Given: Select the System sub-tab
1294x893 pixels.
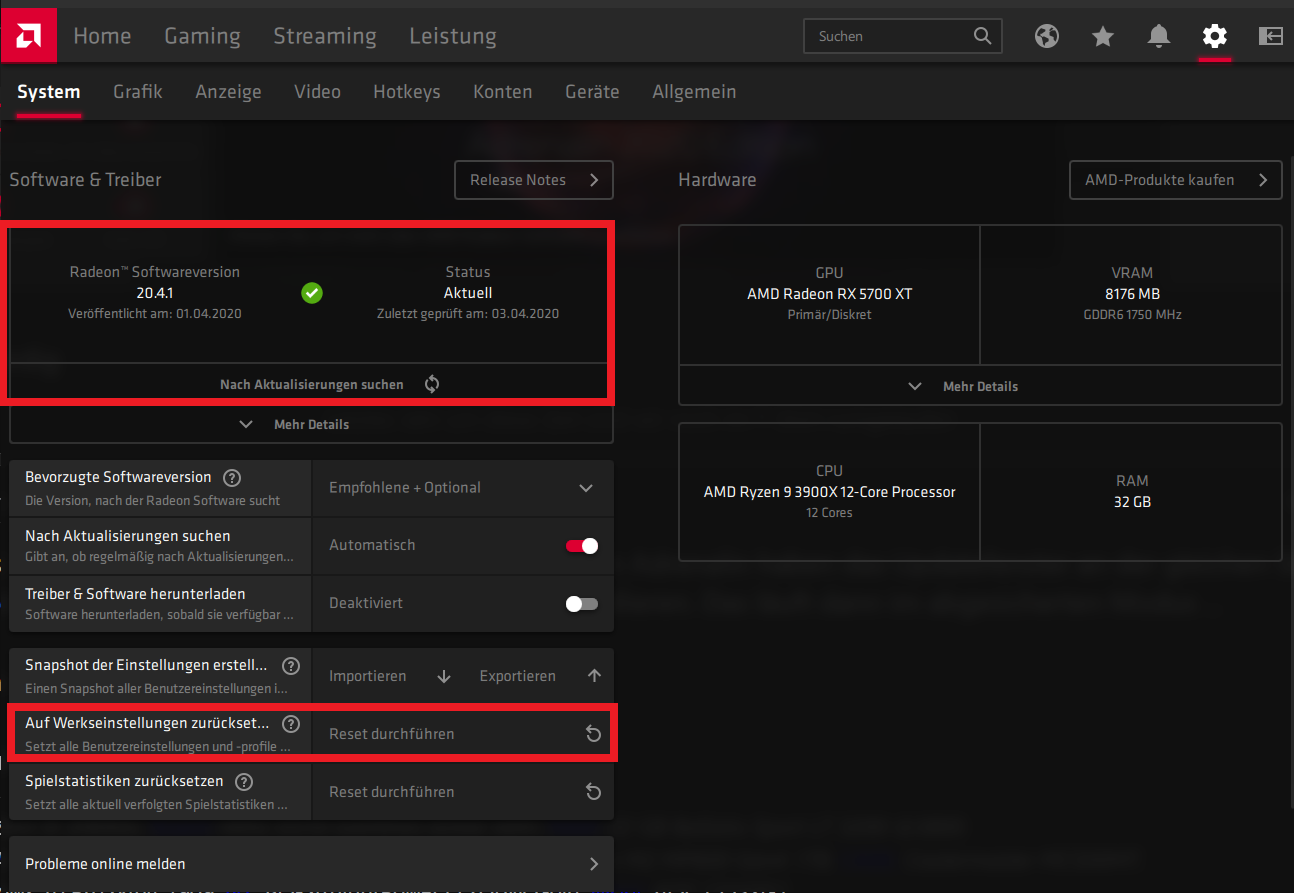Looking at the screenshot, I should pos(48,91).
